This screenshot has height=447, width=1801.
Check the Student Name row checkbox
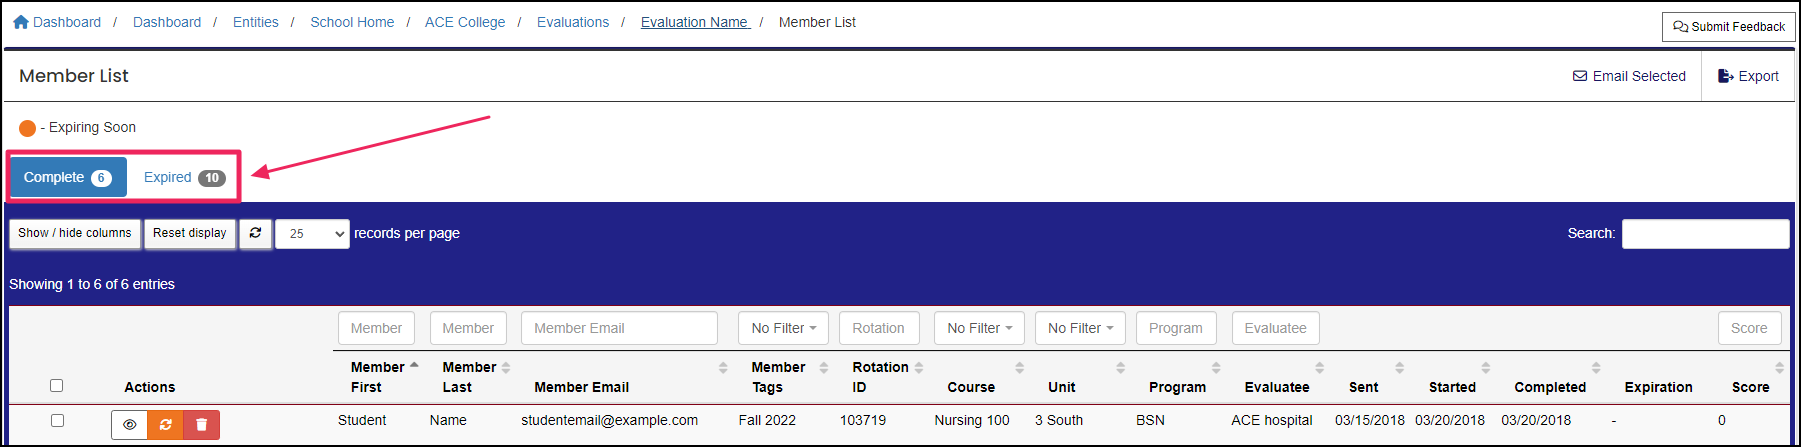(57, 420)
